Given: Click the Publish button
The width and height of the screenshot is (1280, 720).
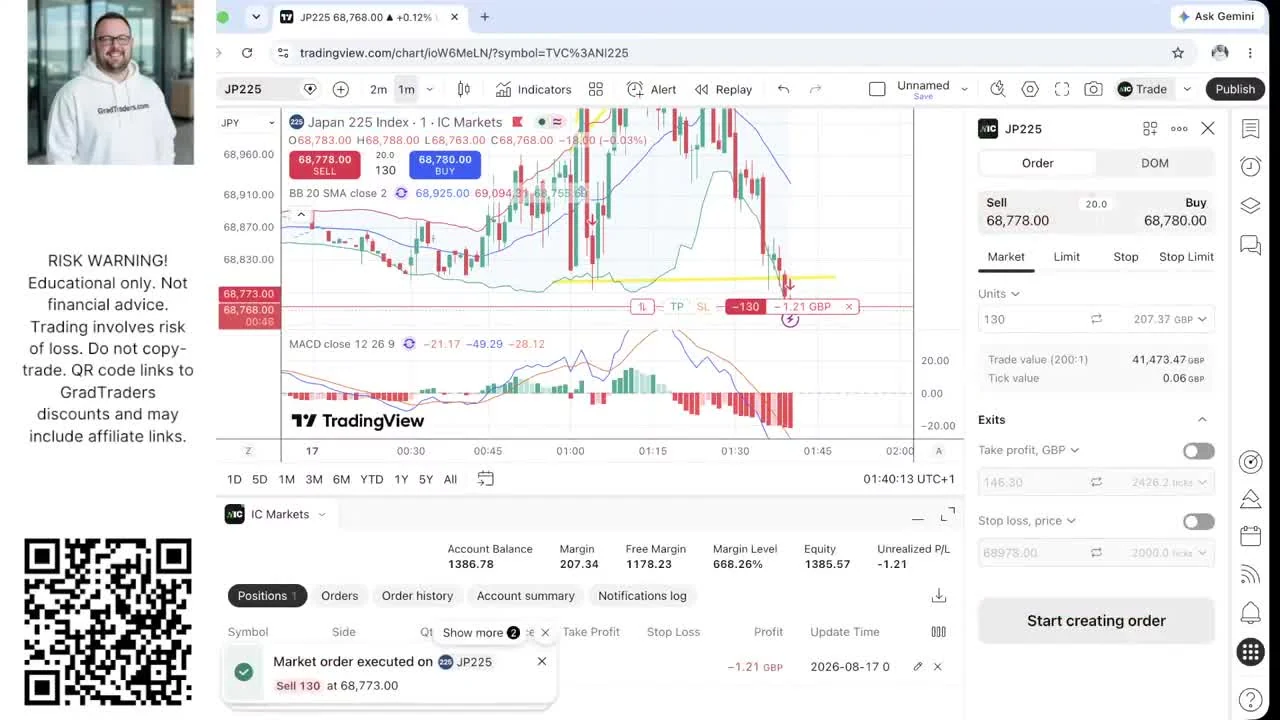Looking at the screenshot, I should pos(1235,89).
